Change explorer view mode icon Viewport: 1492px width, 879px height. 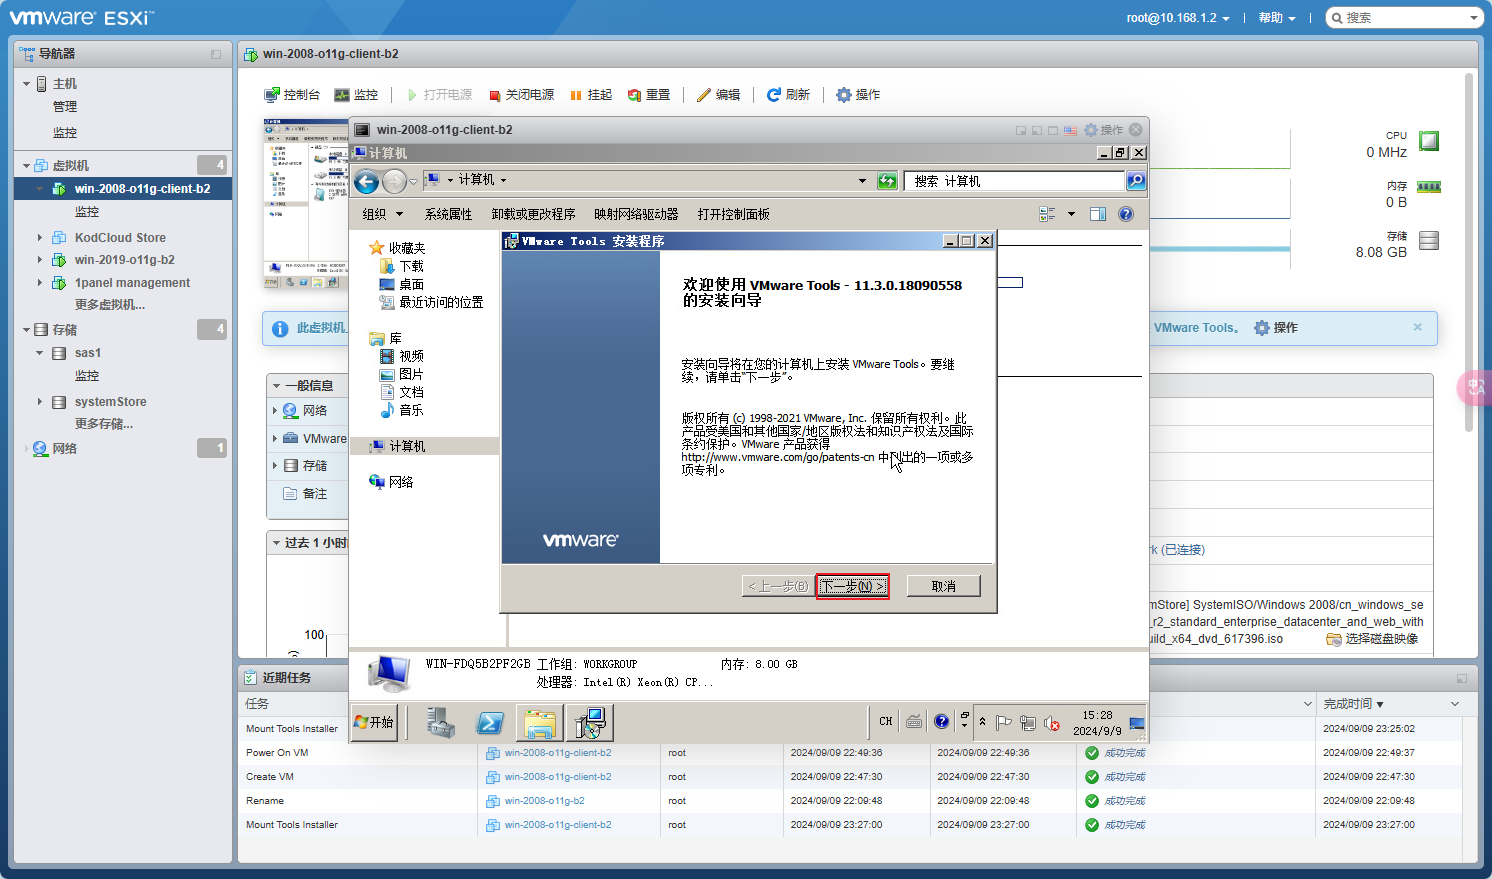(1047, 214)
